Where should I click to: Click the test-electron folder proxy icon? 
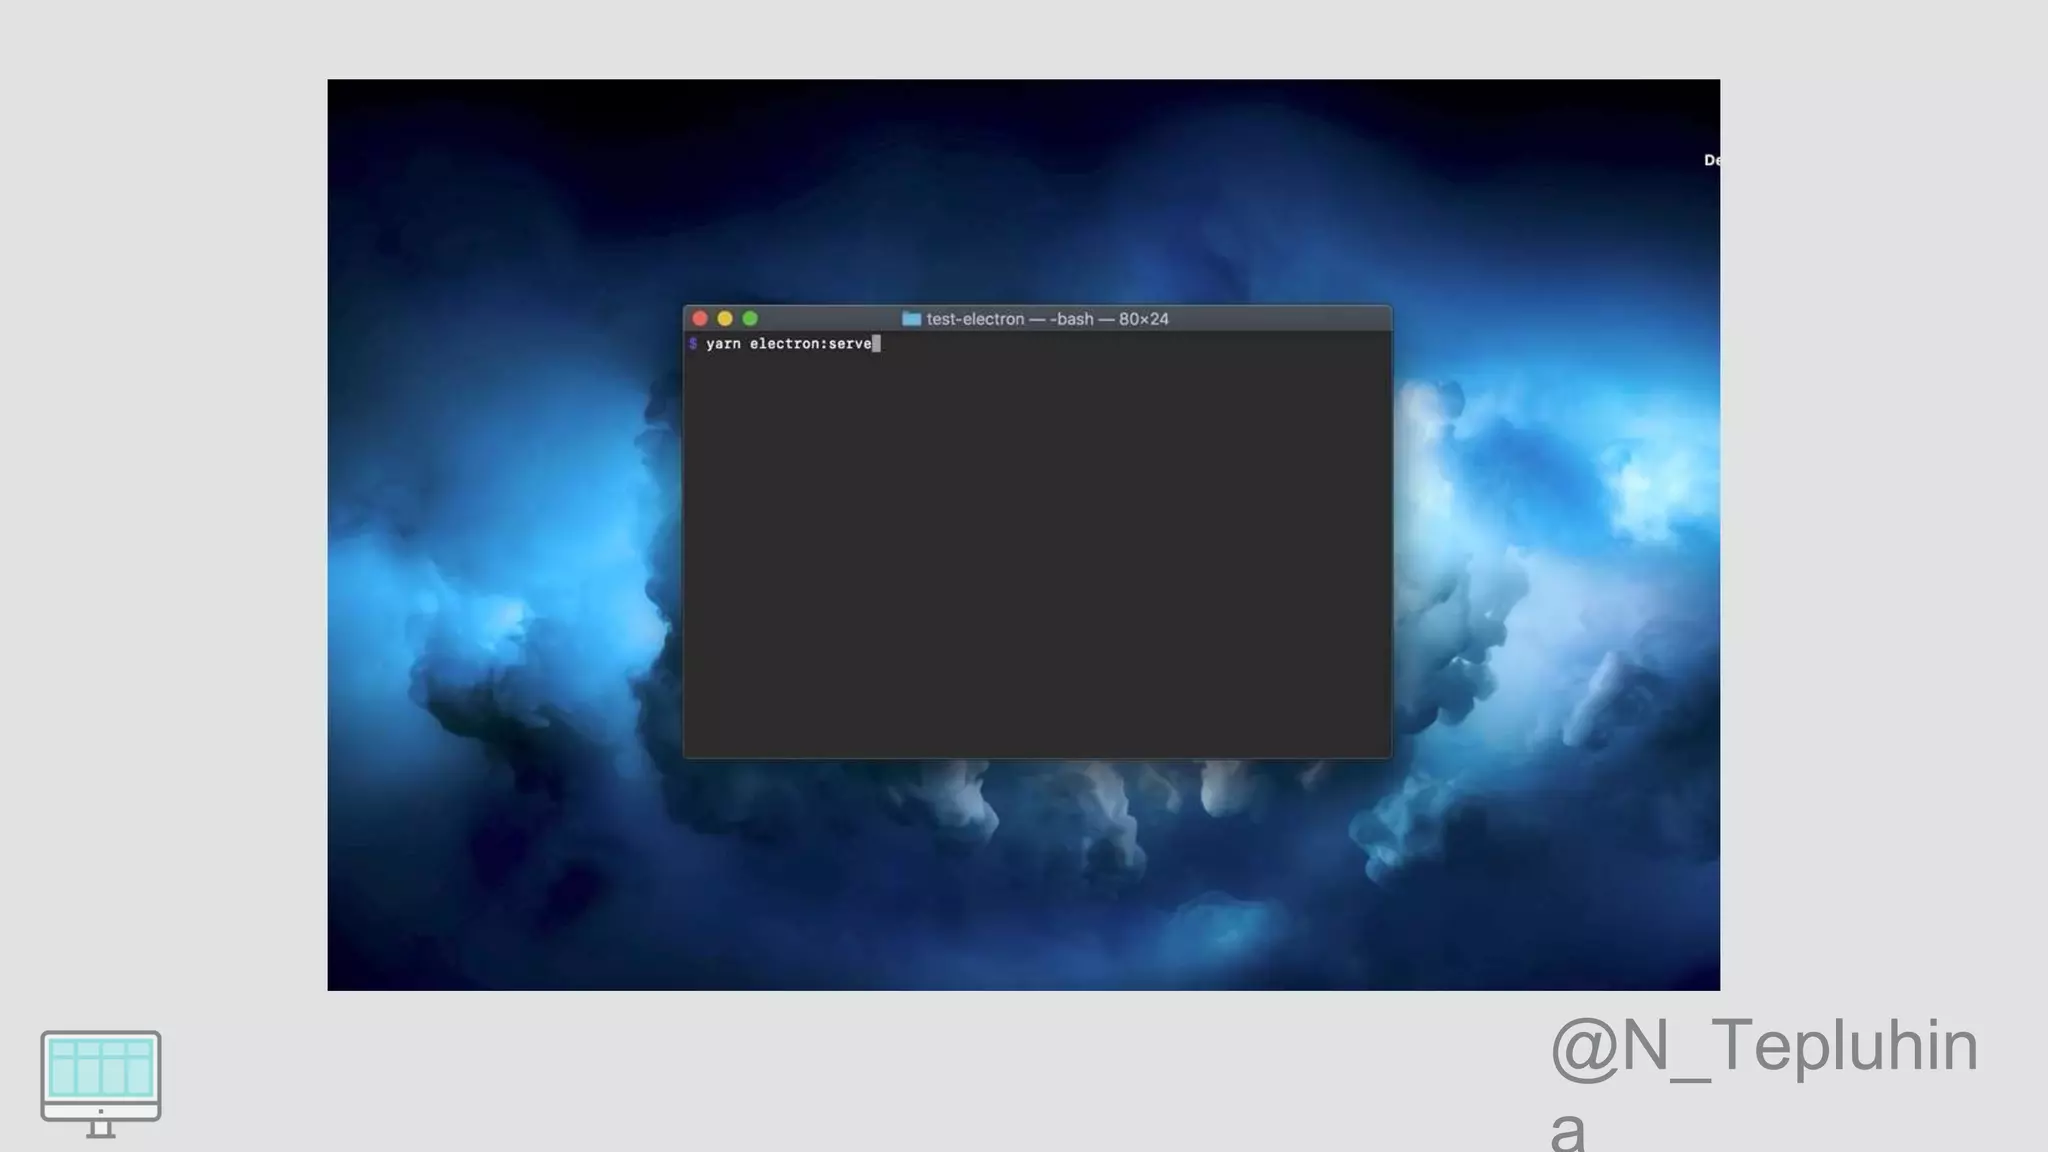pos(911,319)
